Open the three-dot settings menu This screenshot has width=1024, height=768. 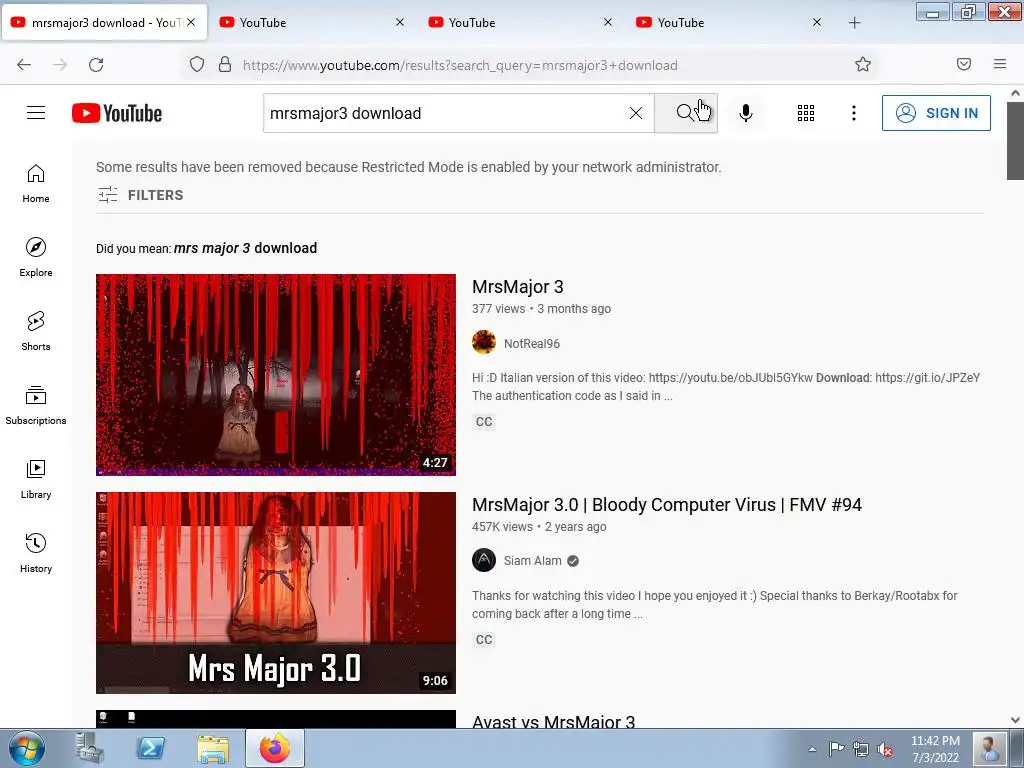(x=854, y=113)
